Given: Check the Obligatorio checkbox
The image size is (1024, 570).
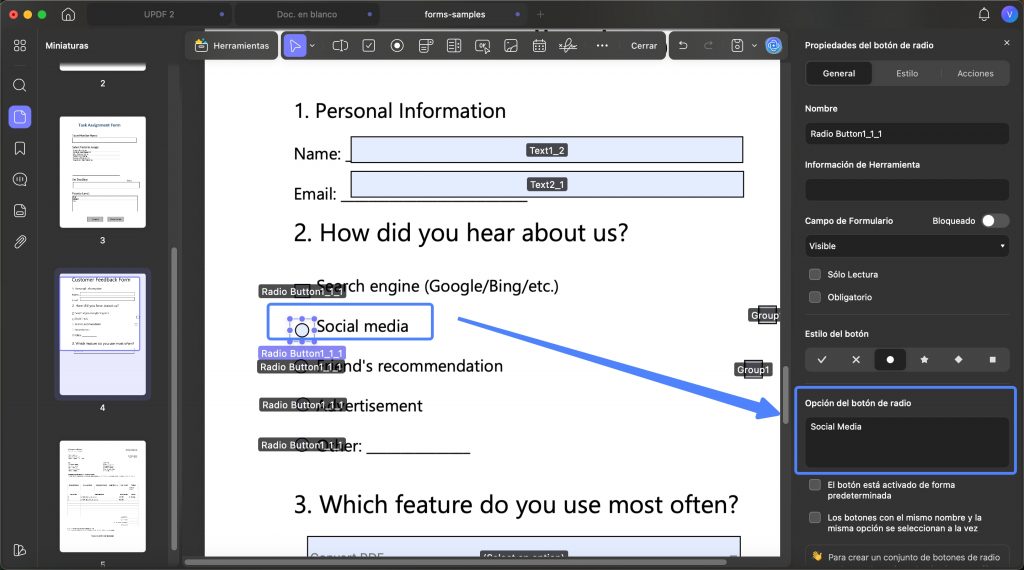Looking at the screenshot, I should pyautogui.click(x=815, y=297).
